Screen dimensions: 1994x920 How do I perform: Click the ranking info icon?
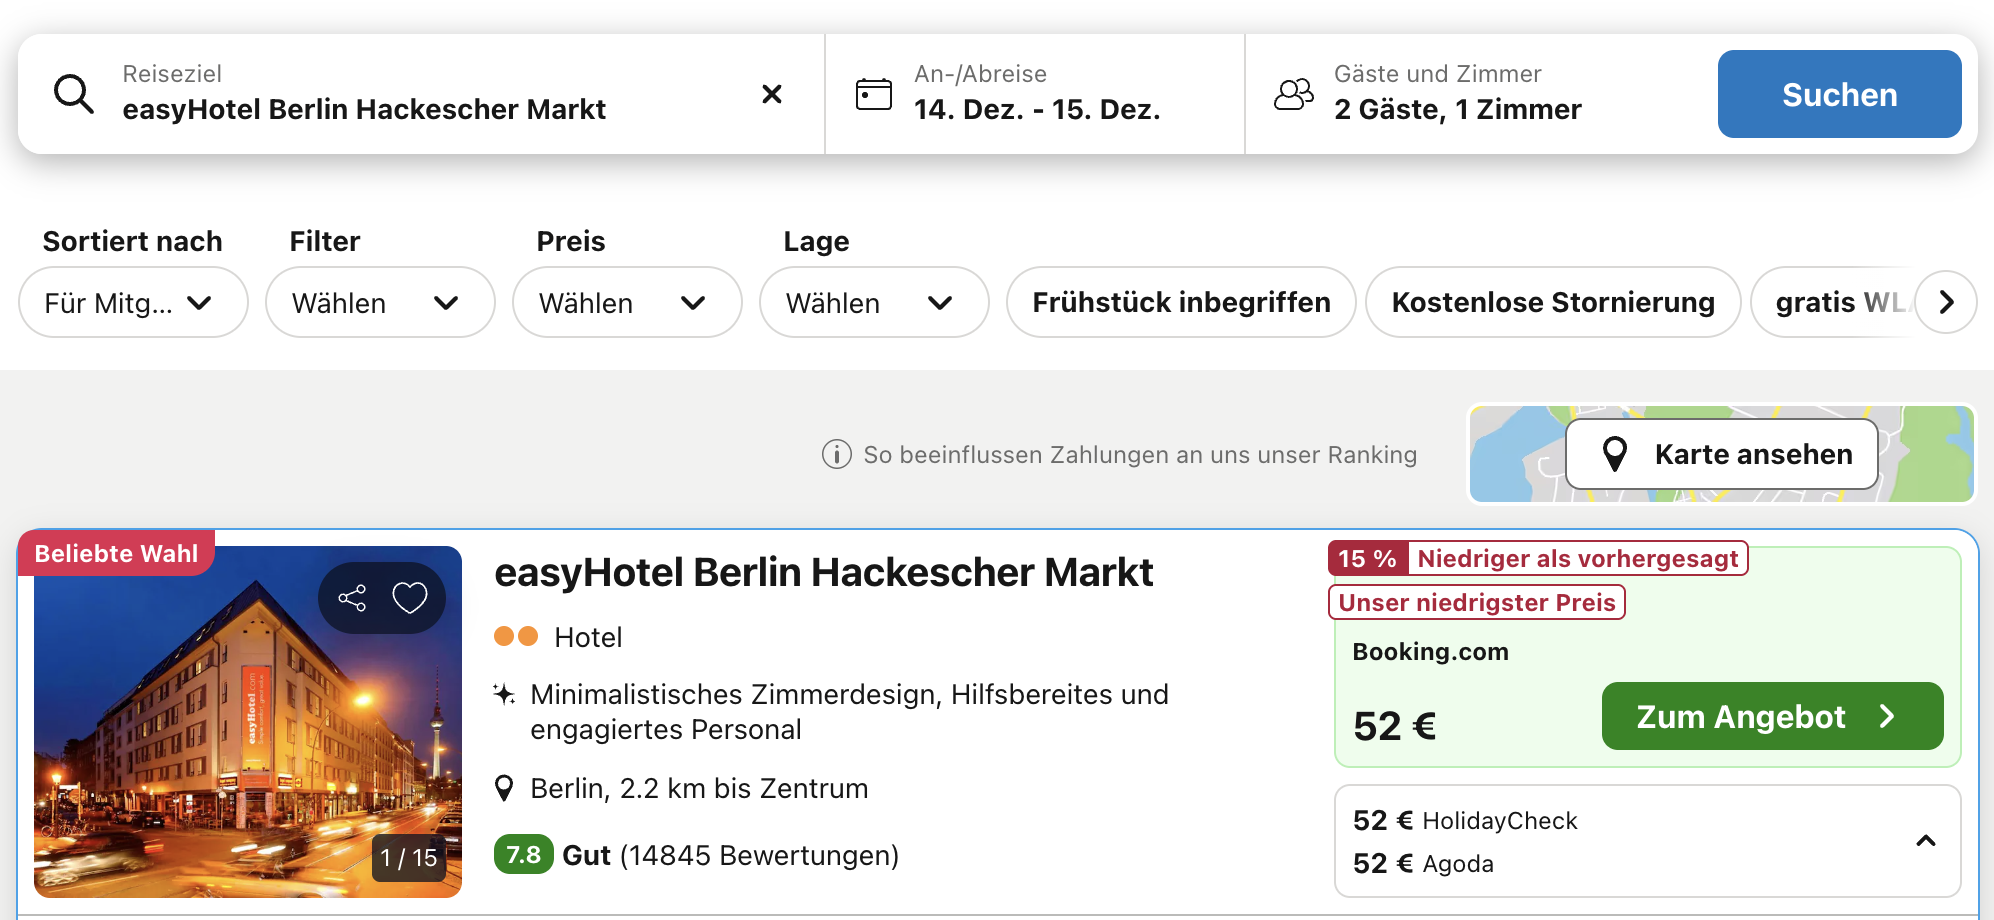point(837,454)
